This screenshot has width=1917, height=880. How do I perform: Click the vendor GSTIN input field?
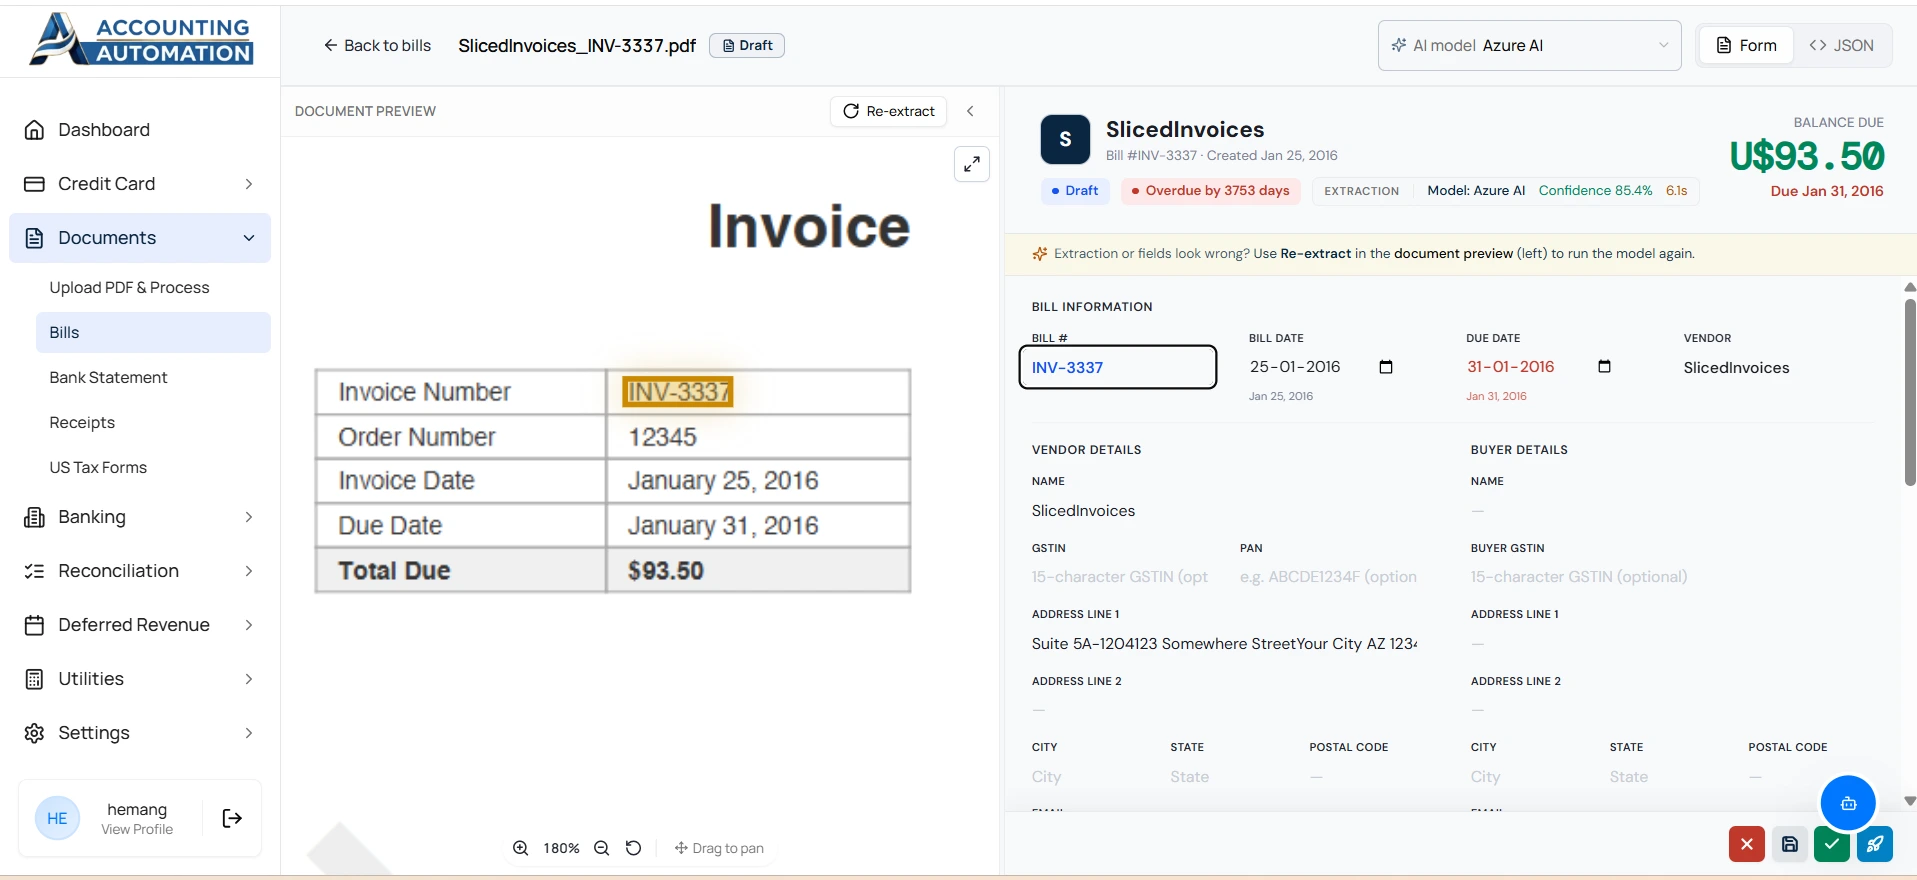click(1122, 577)
